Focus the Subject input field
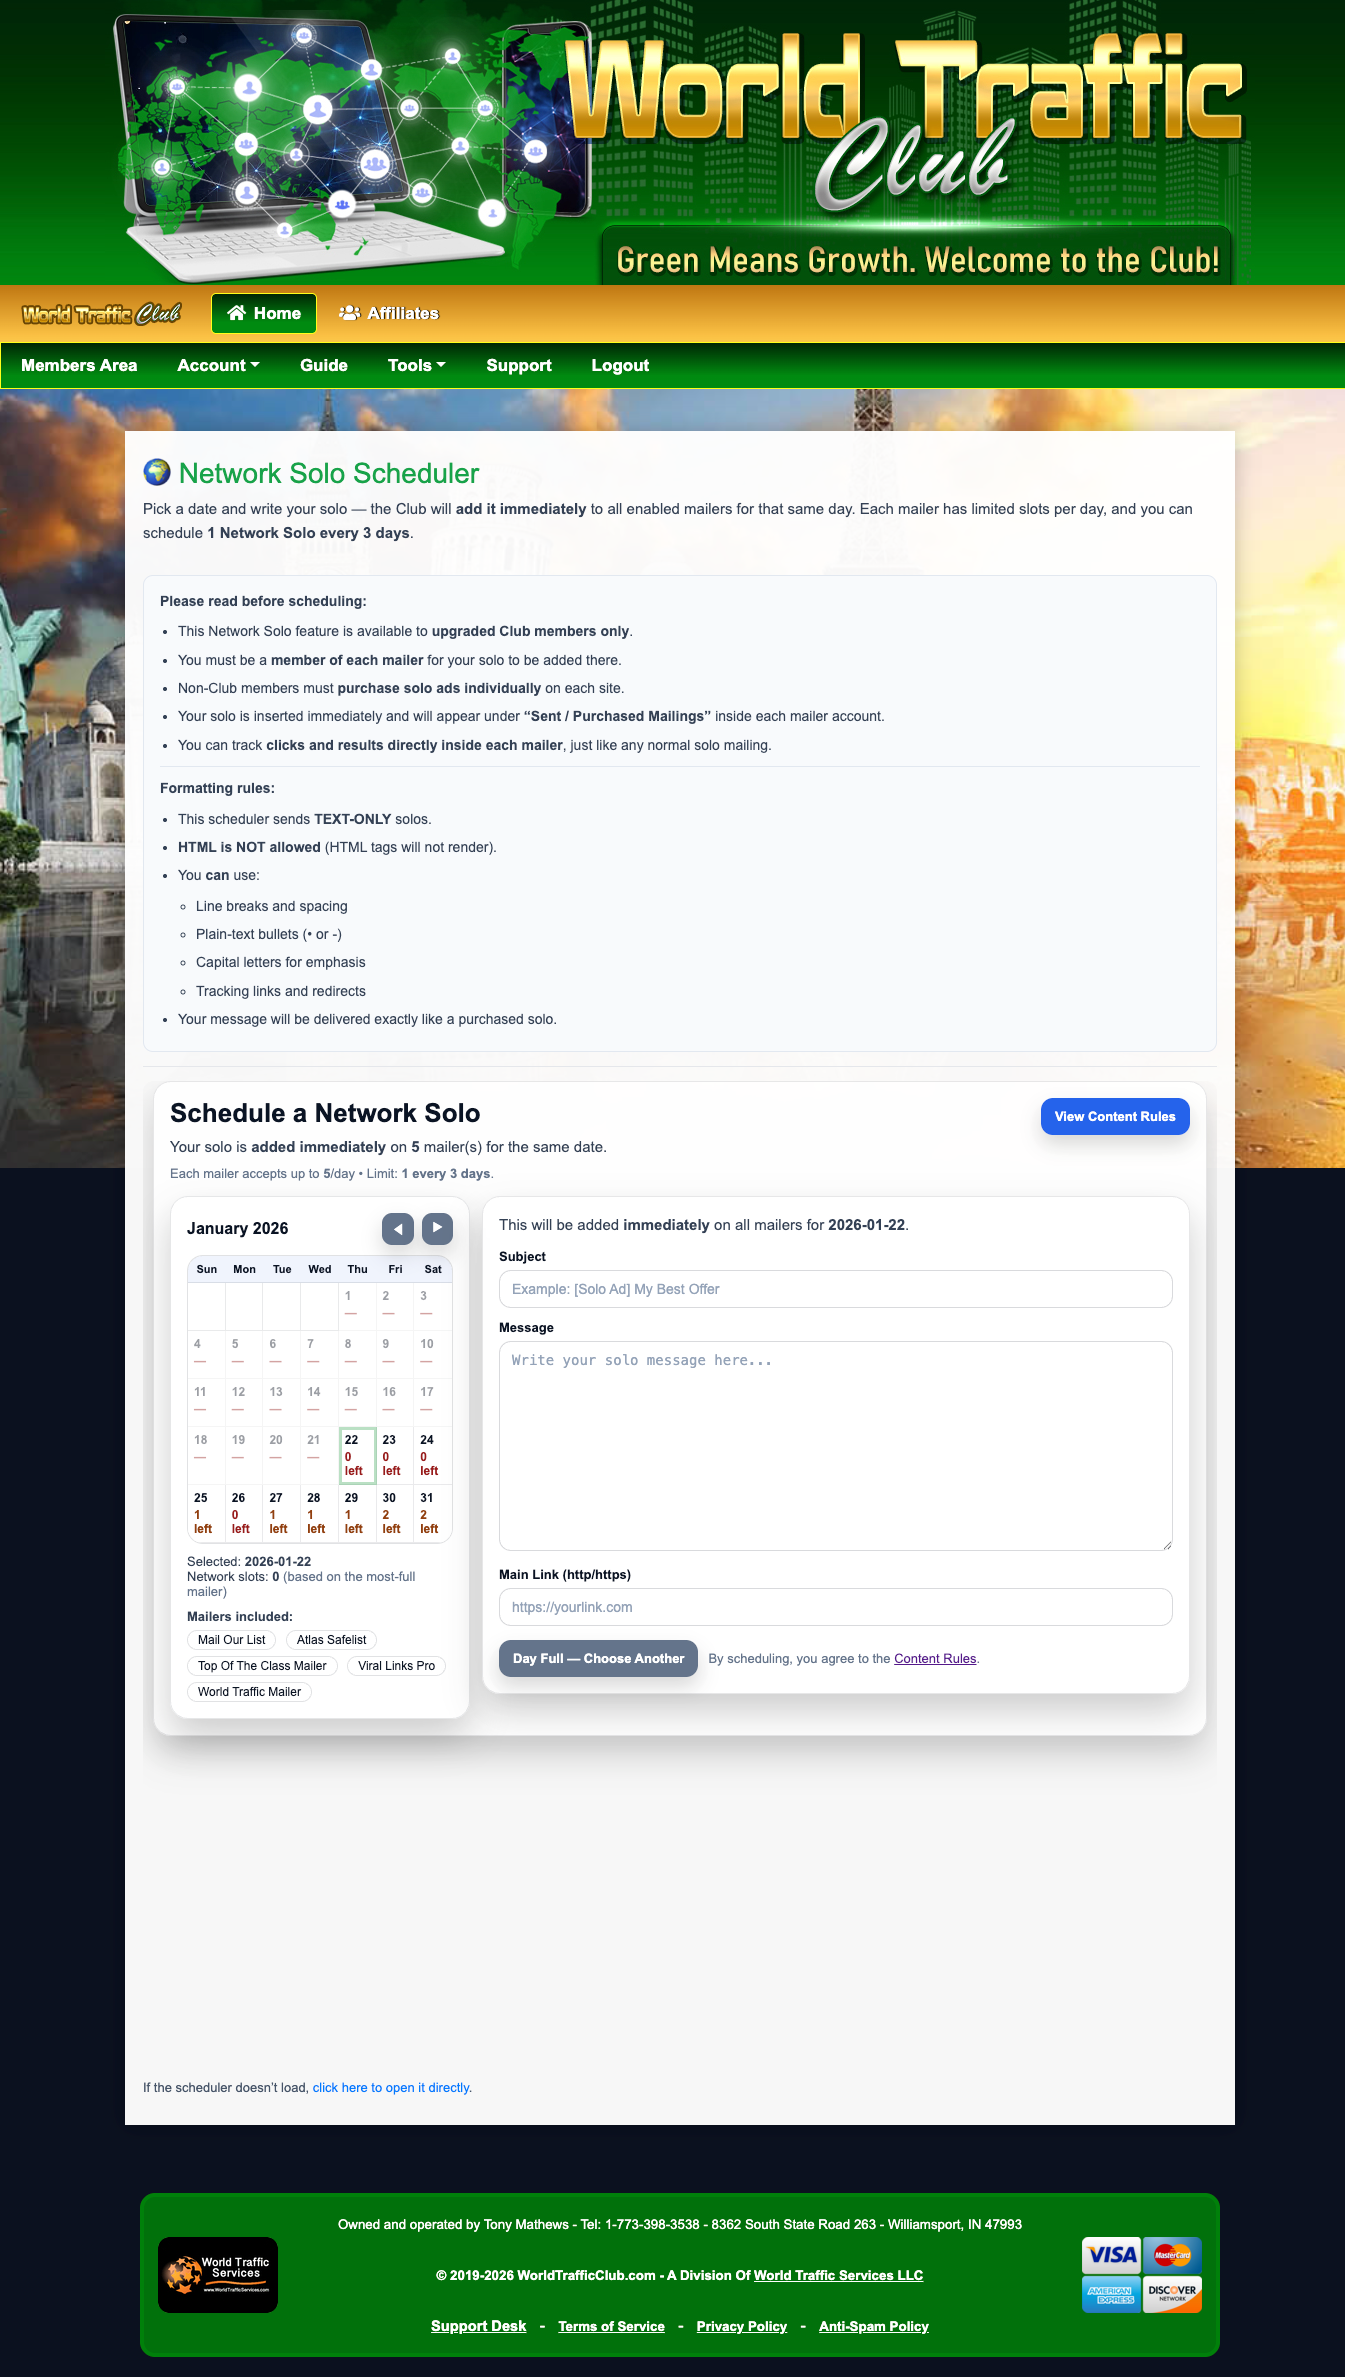This screenshot has width=1345, height=2377. [x=835, y=1289]
